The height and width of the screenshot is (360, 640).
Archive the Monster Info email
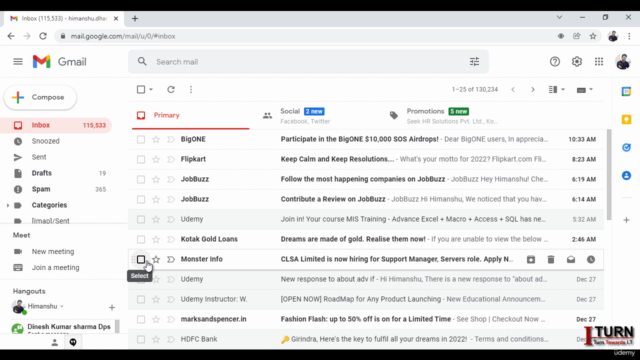click(531, 259)
